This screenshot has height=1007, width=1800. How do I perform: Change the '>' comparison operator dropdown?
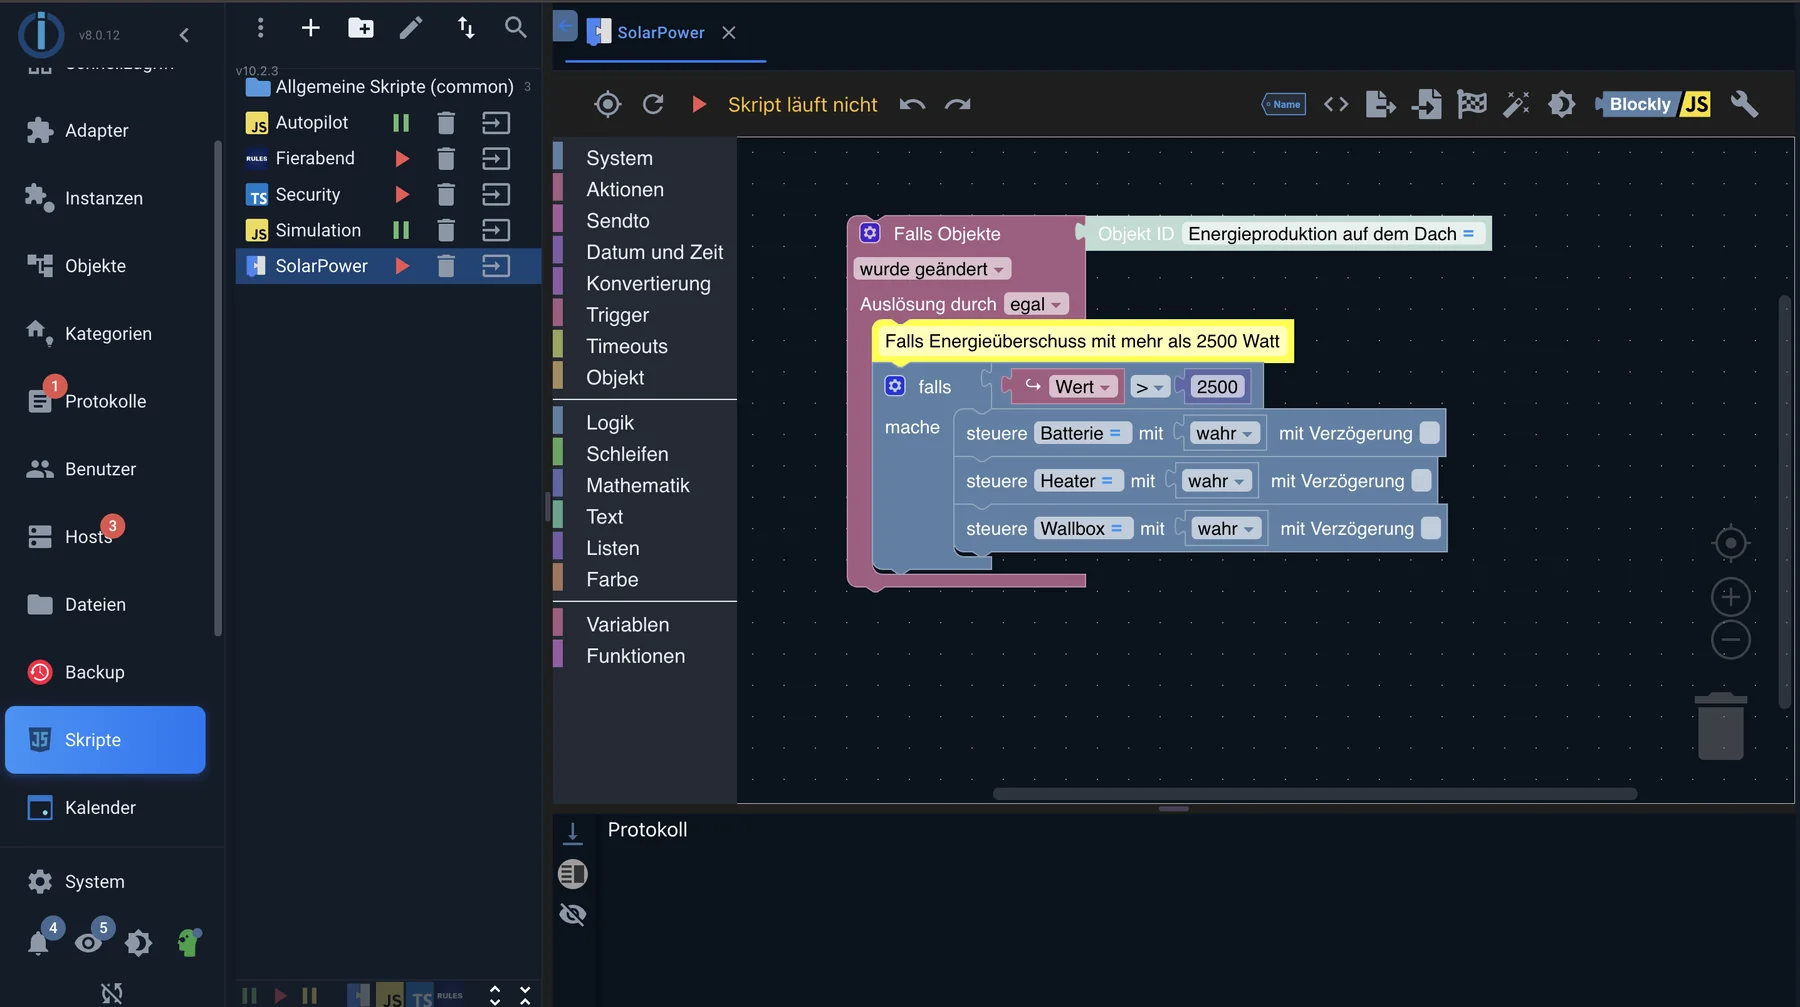1150,387
